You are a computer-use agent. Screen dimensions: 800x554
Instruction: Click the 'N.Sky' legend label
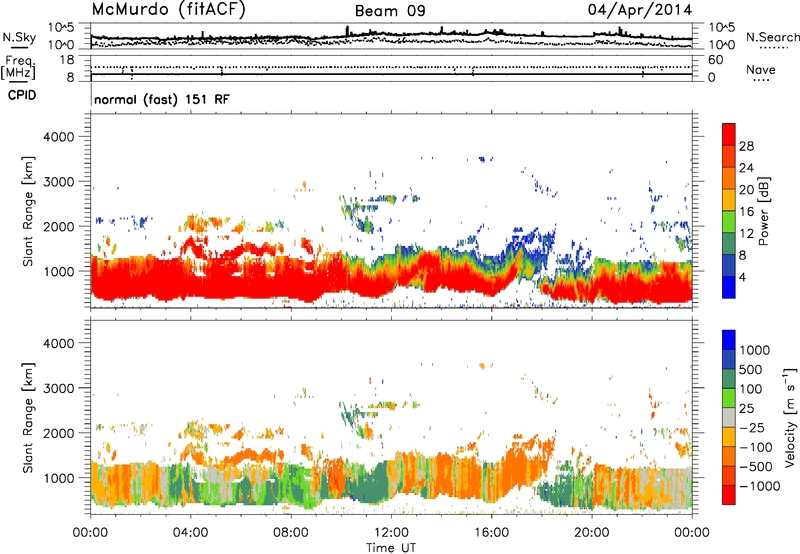(19, 37)
